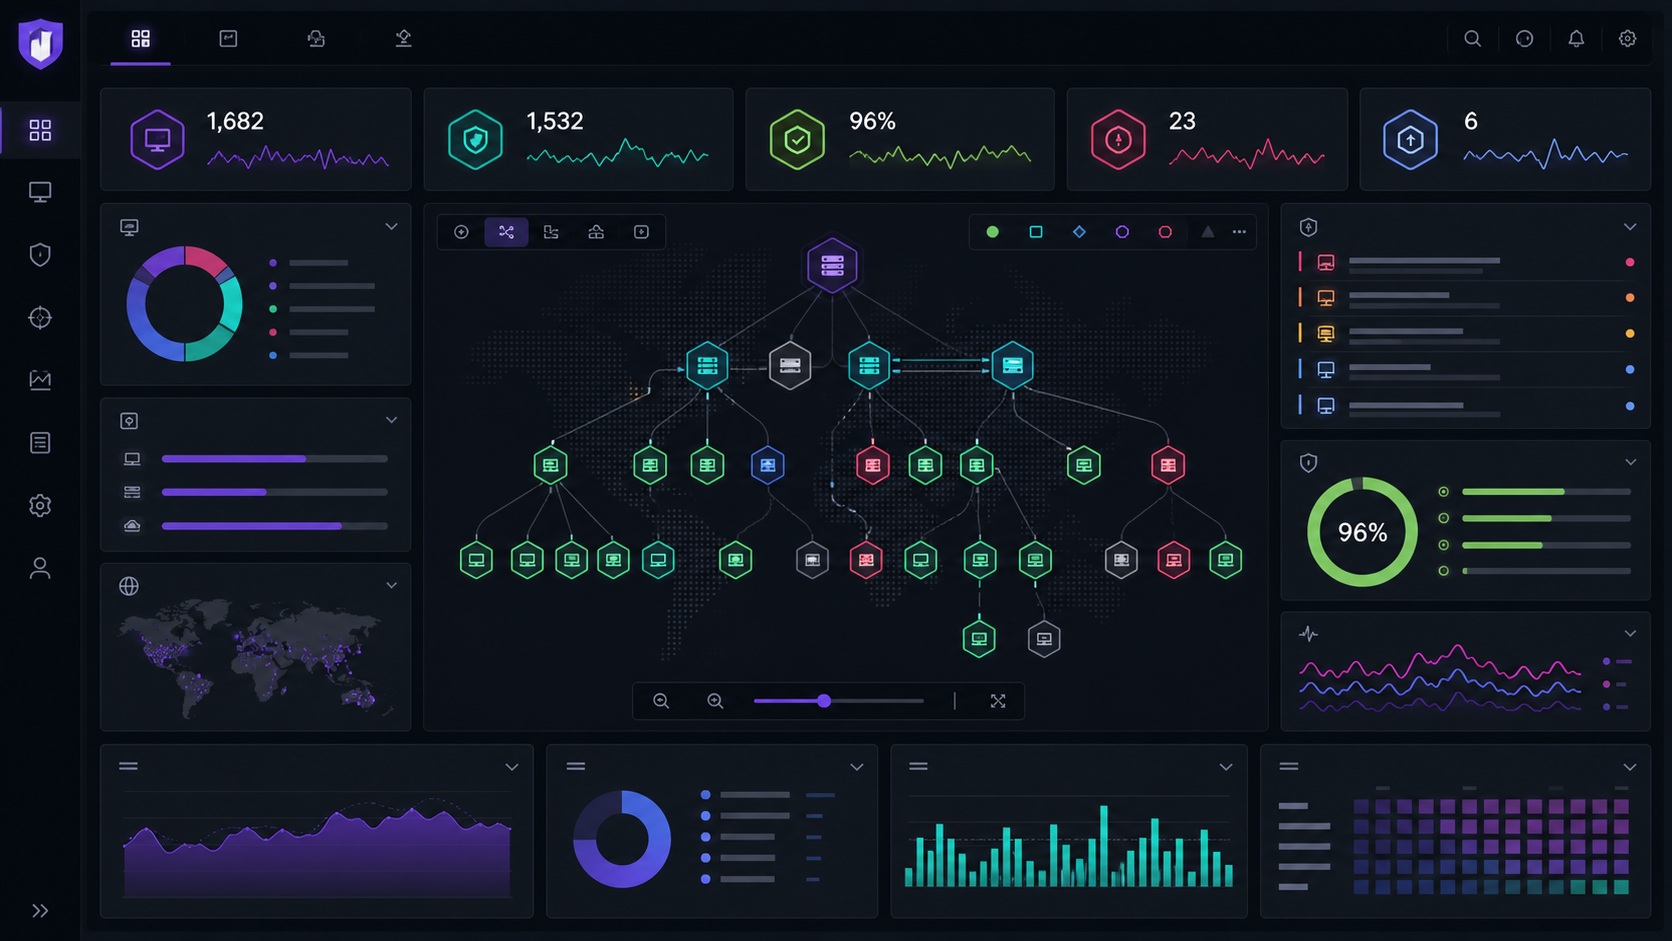The height and width of the screenshot is (941, 1672).
Task: Open more legend options ellipsis
Action: [1239, 232]
